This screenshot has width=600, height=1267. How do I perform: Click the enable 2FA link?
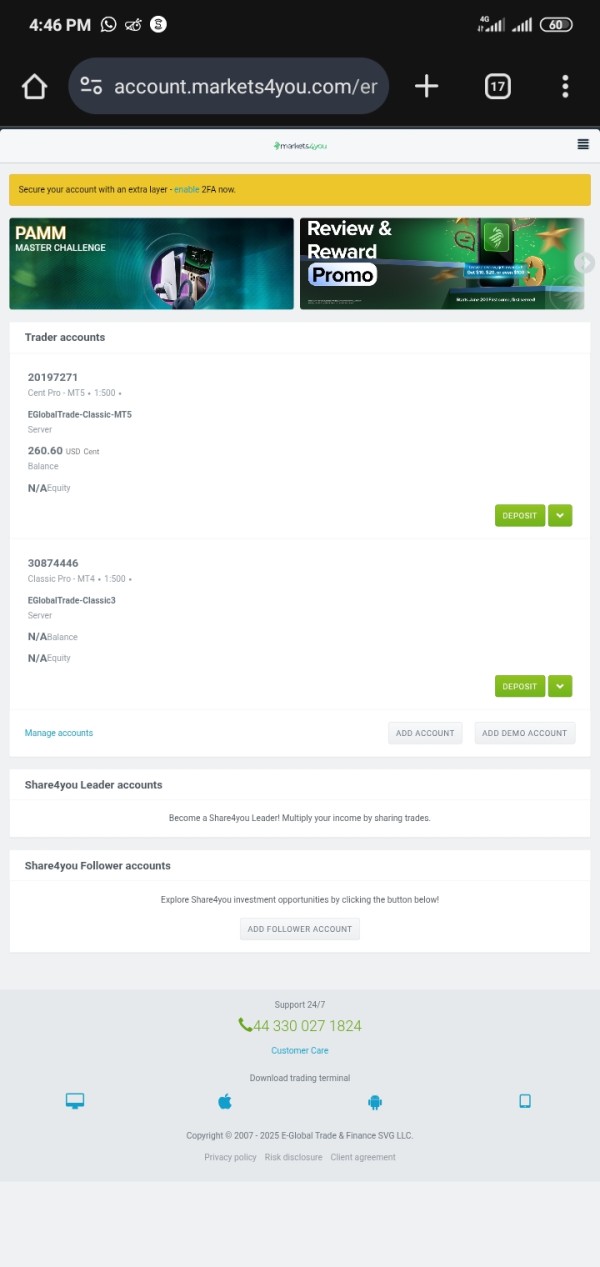click(187, 189)
